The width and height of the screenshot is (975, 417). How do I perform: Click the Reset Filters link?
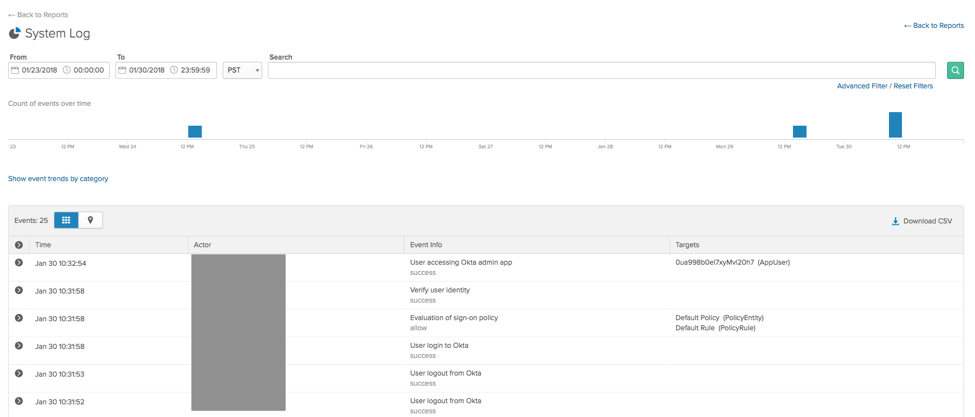tap(913, 86)
